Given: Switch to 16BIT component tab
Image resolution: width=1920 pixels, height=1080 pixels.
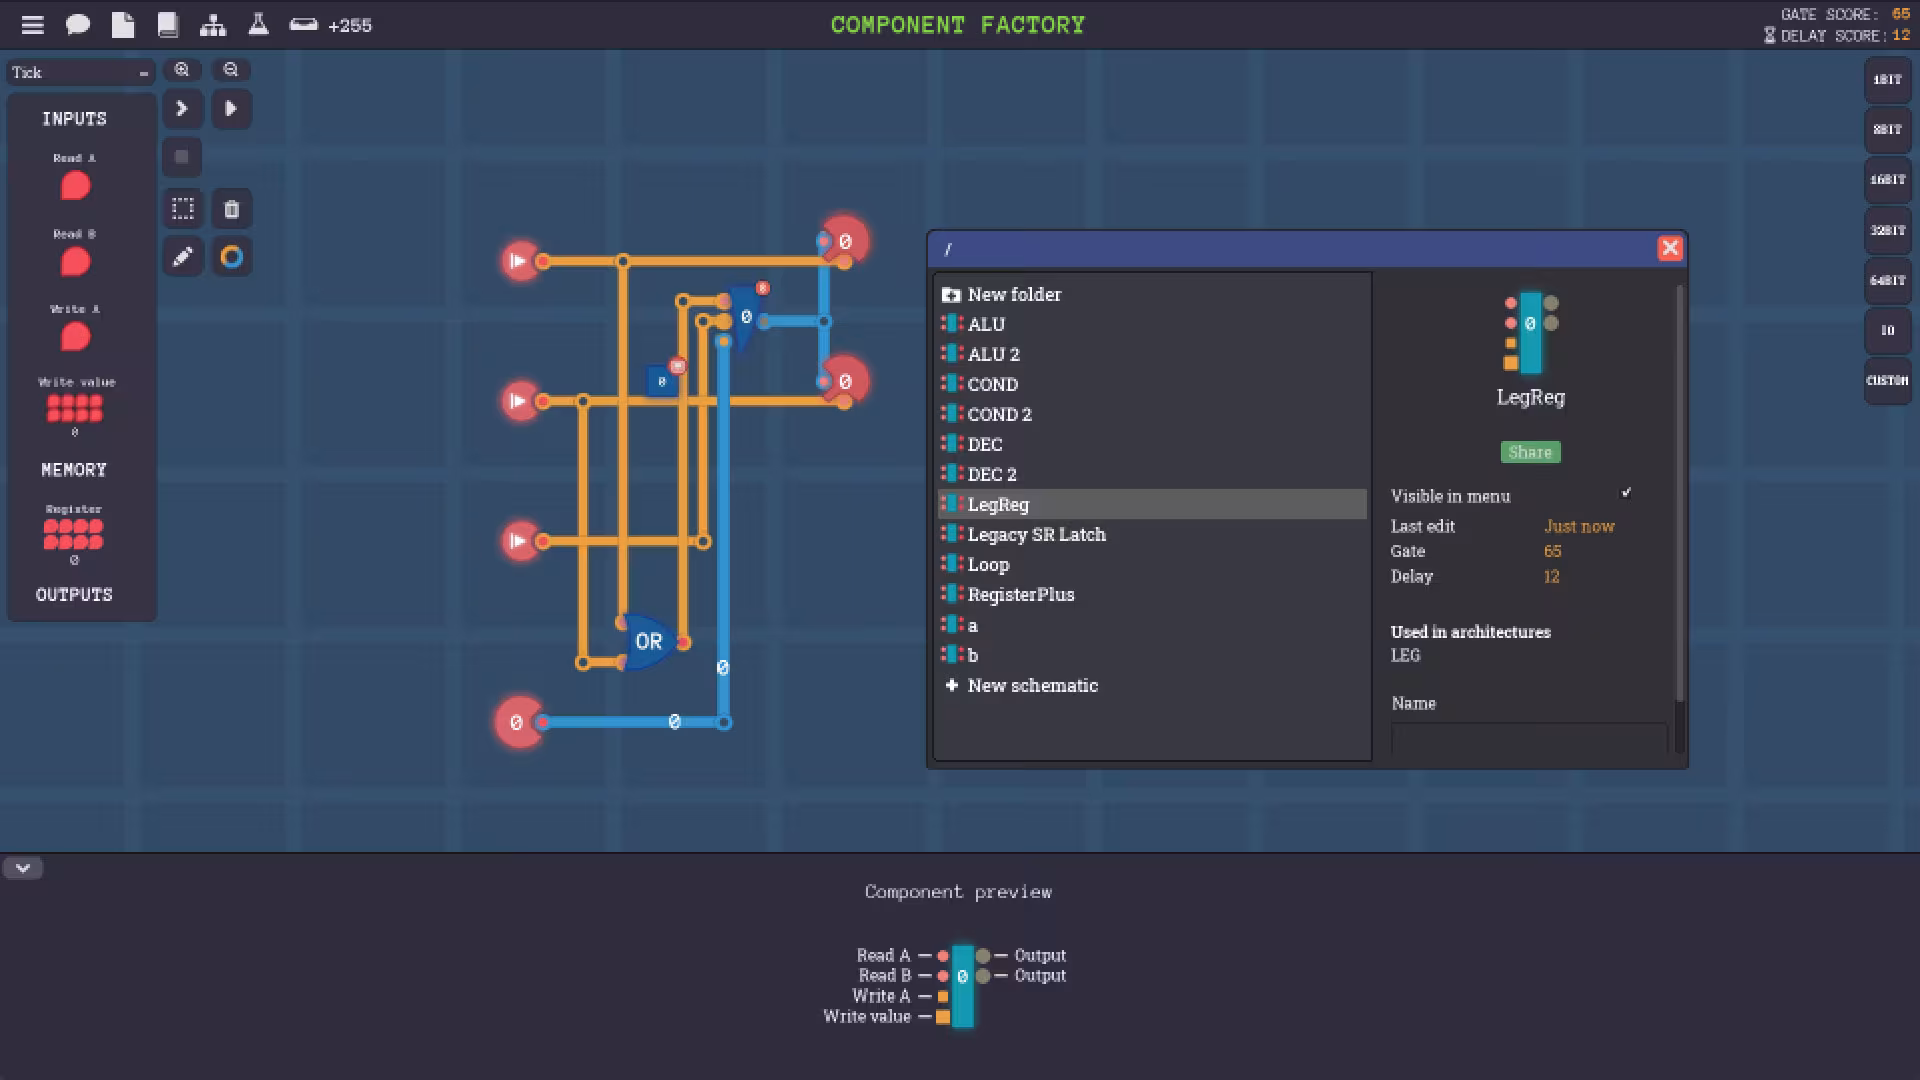Looking at the screenshot, I should (1887, 180).
